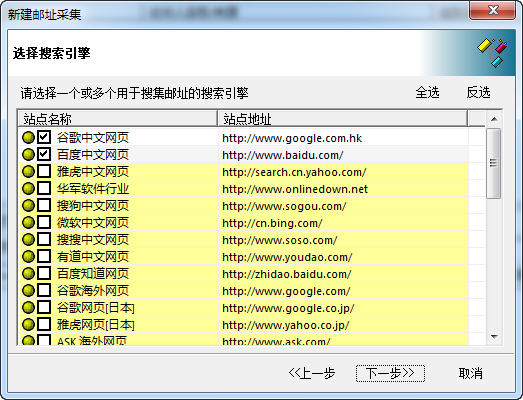Image resolution: width=523 pixels, height=400 pixels.
Task: Click the vertical scrollbar thumb
Action: click(494, 163)
